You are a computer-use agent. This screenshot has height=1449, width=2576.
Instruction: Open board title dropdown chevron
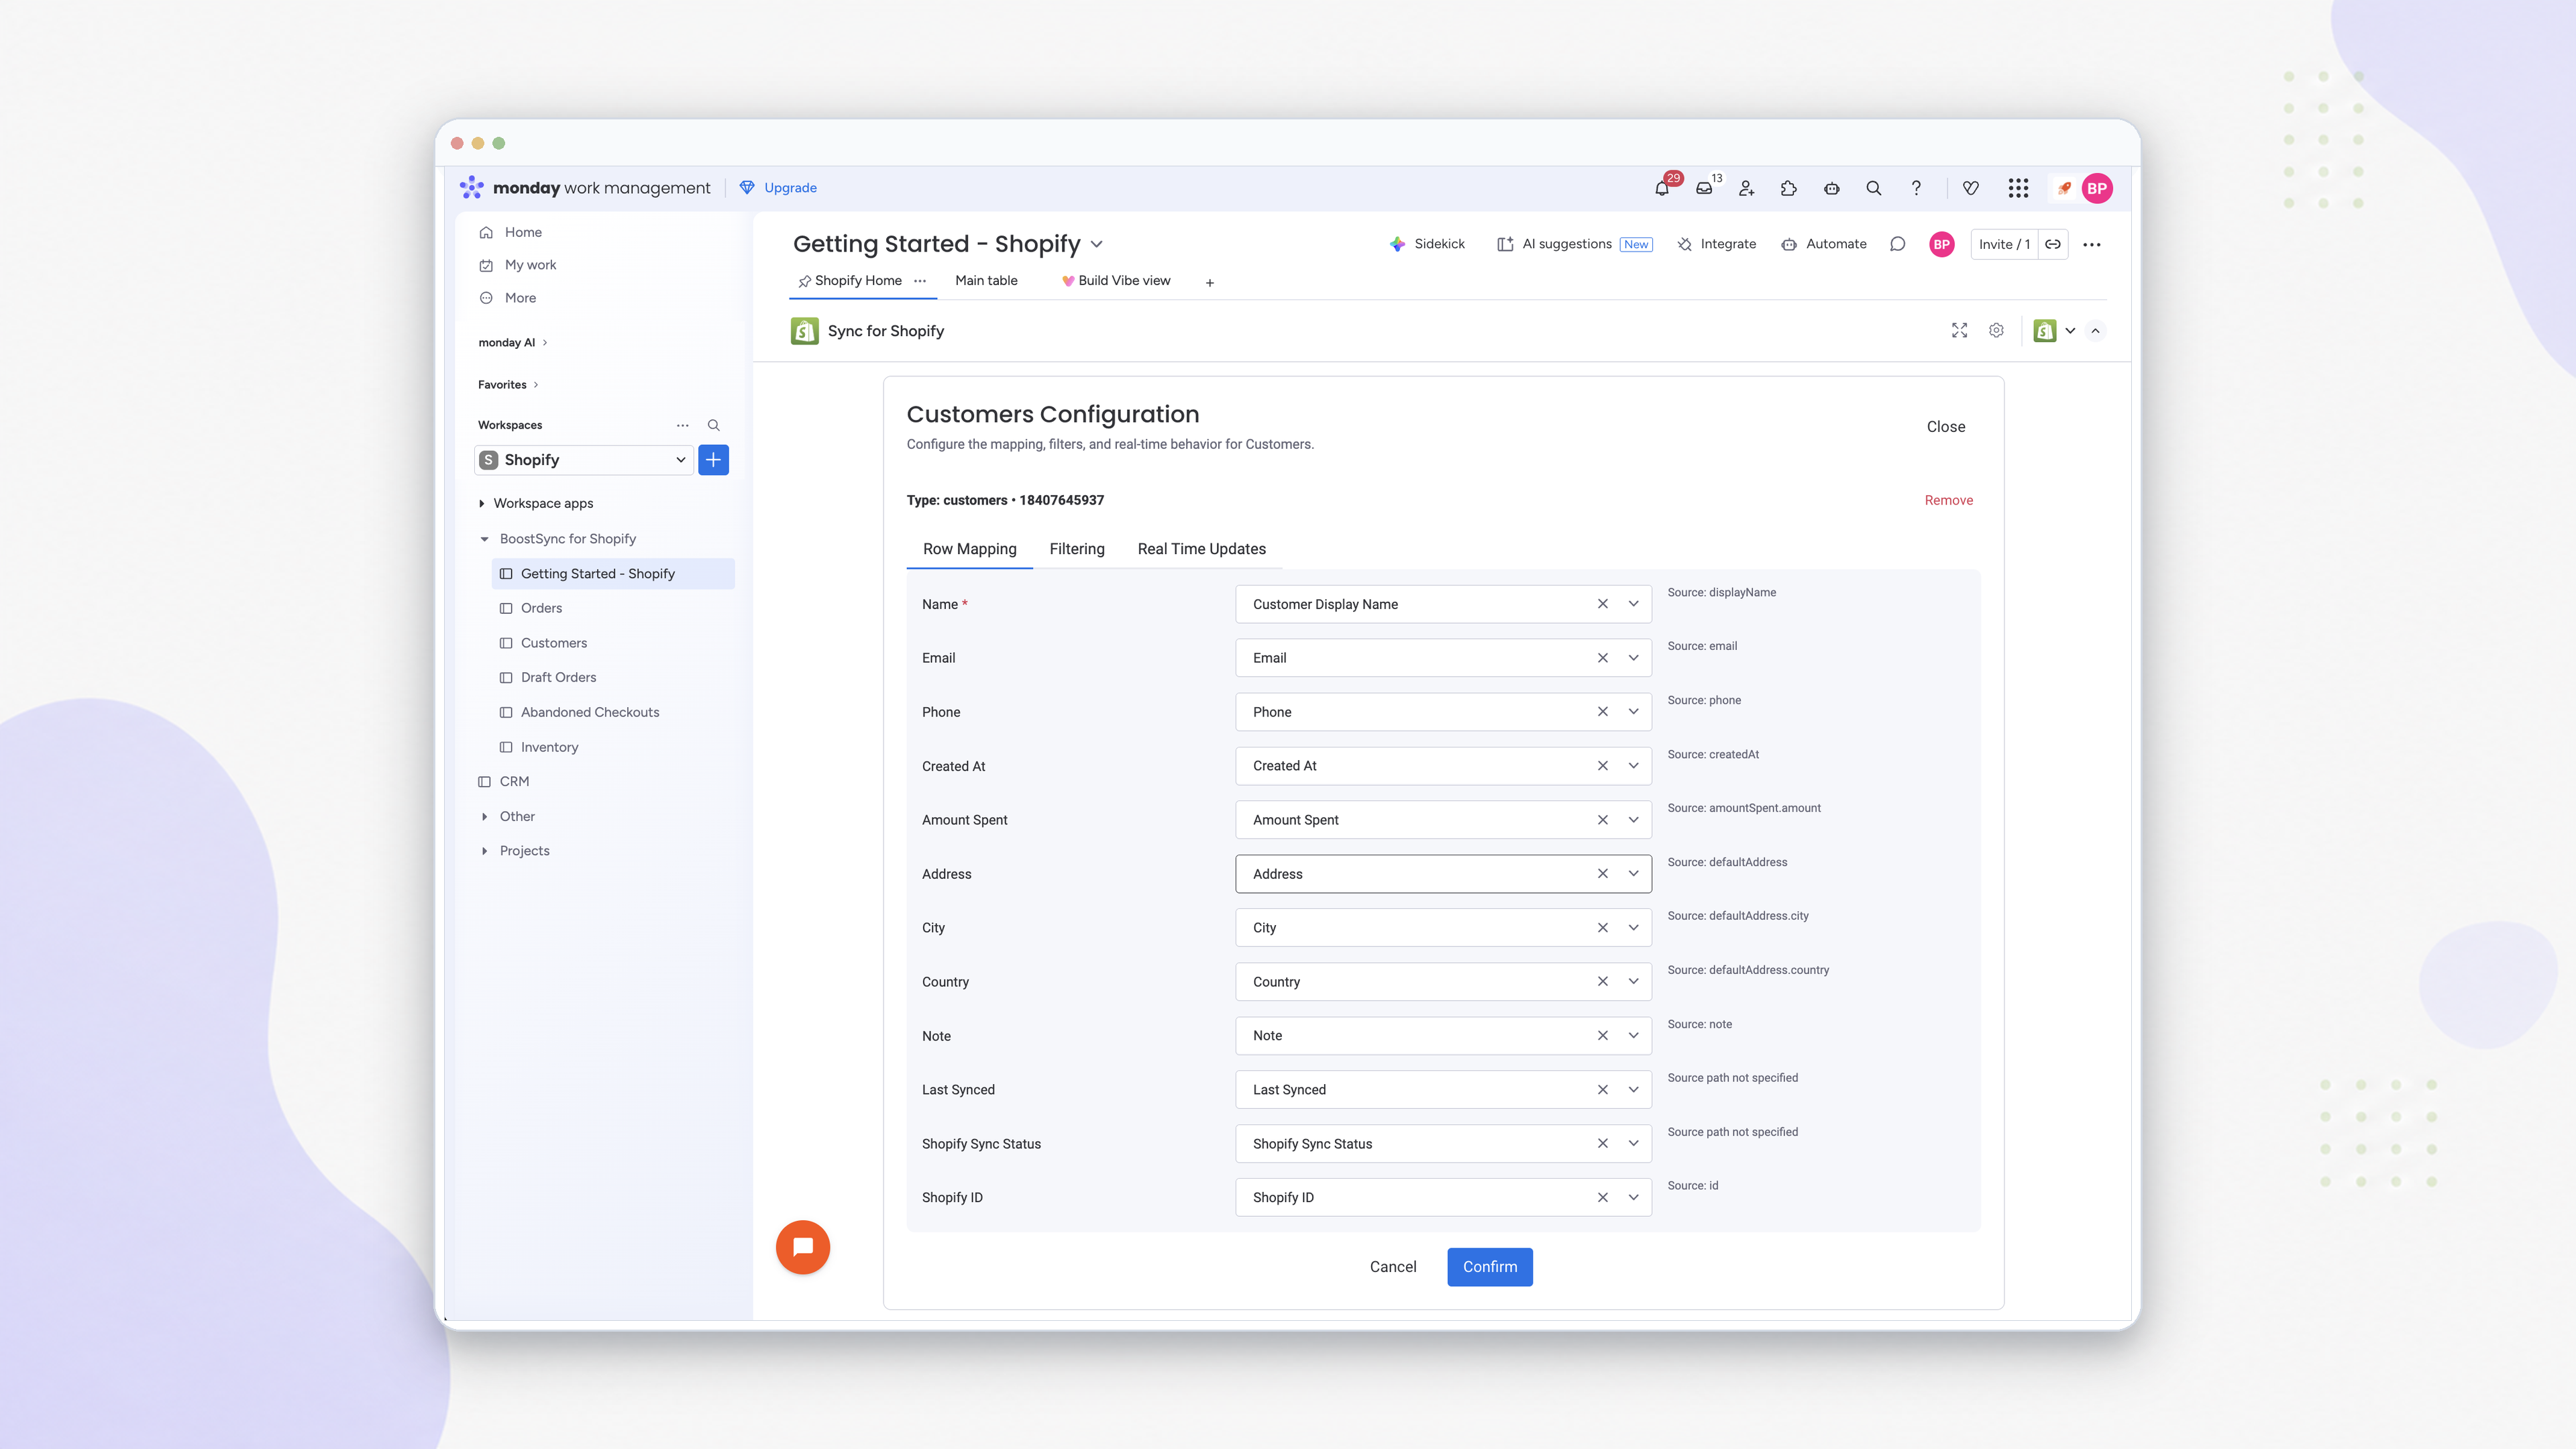[1097, 244]
